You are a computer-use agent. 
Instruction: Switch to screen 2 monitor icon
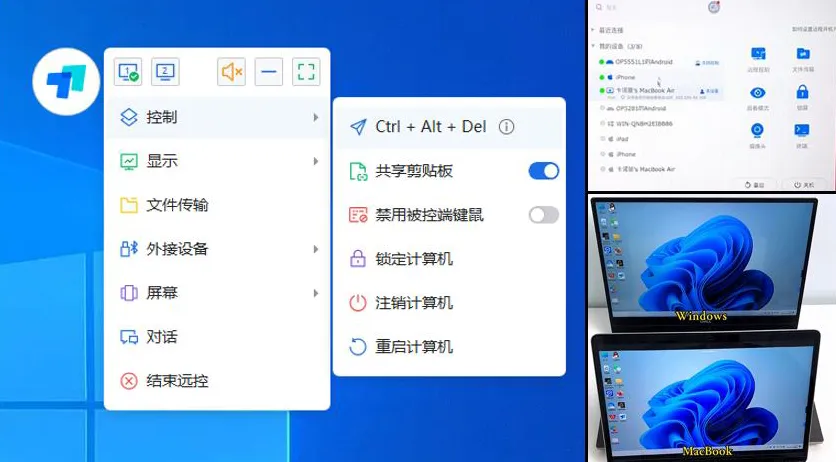click(165, 71)
